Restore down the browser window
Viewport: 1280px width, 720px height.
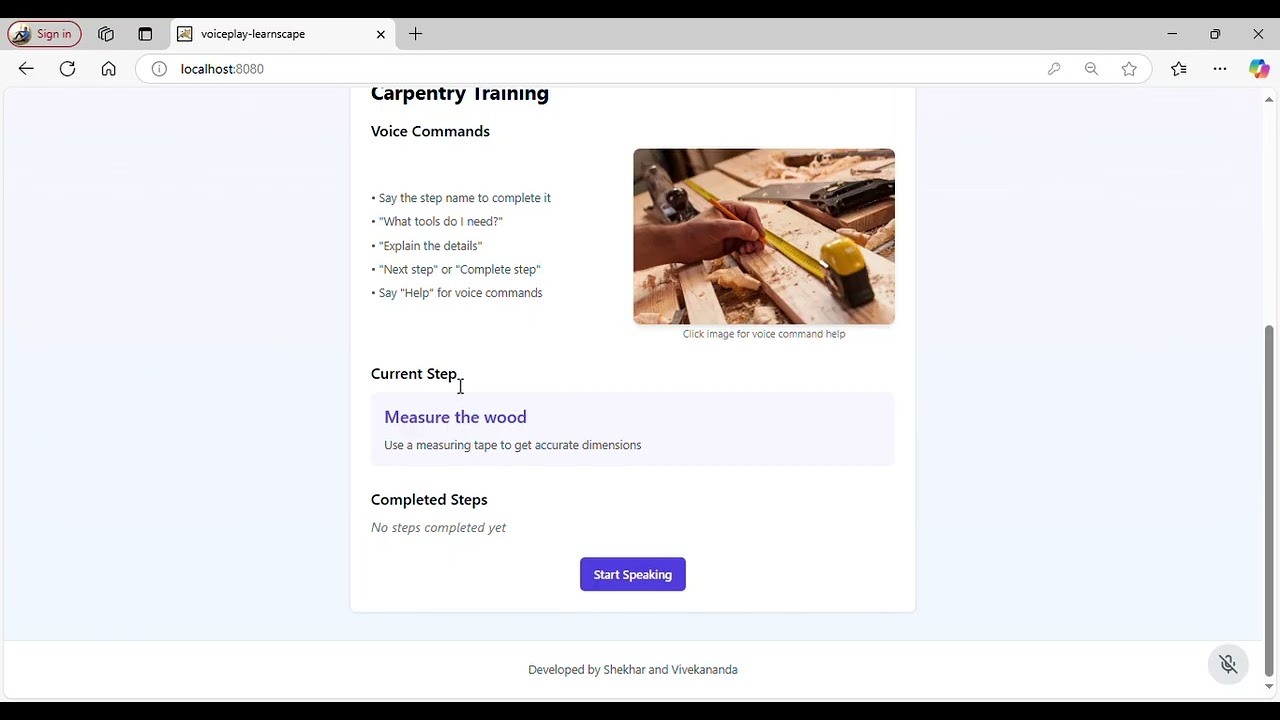(1215, 34)
